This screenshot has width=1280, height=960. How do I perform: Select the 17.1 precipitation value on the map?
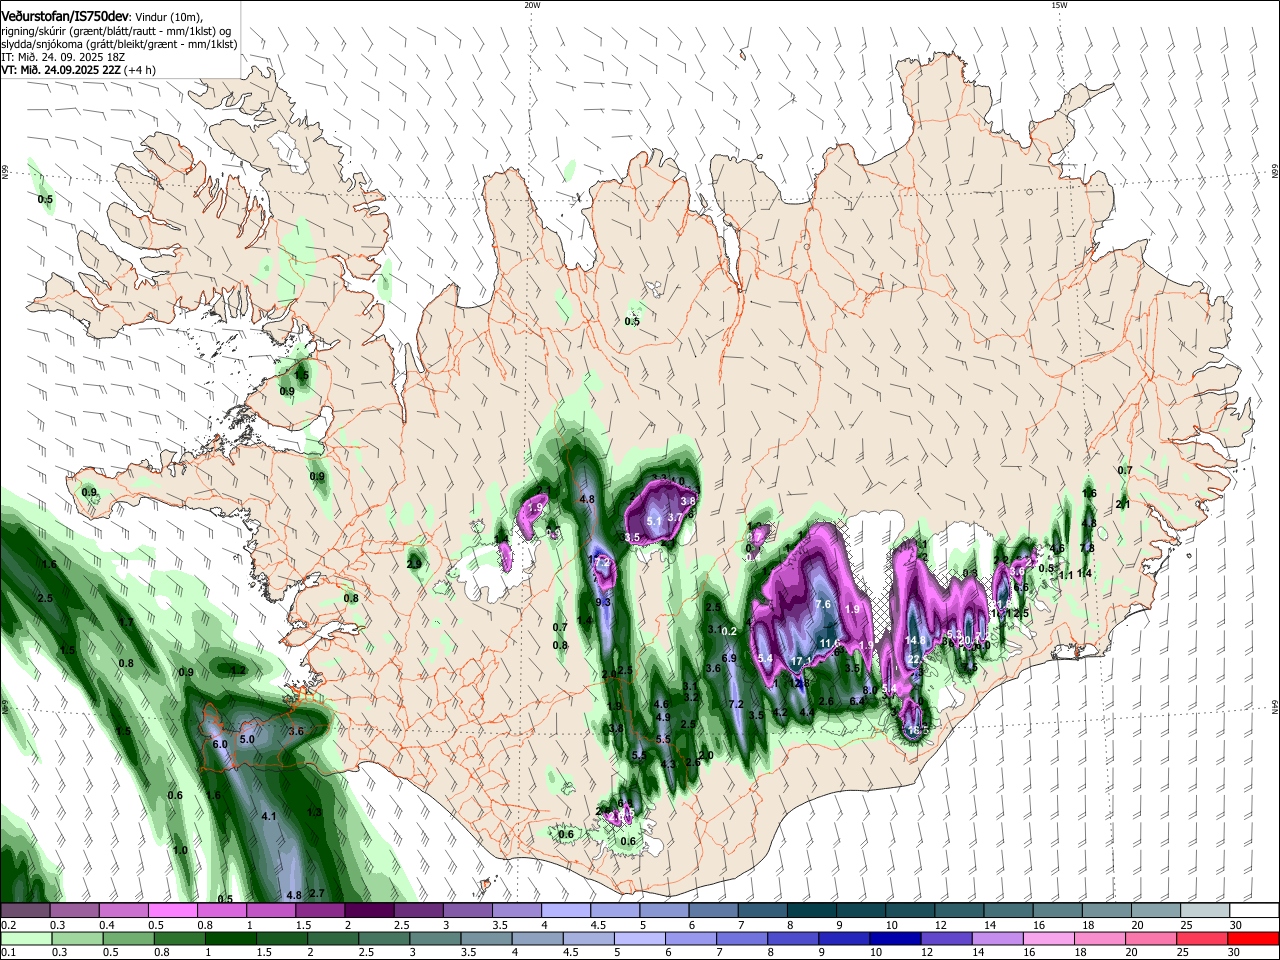[x=801, y=661]
